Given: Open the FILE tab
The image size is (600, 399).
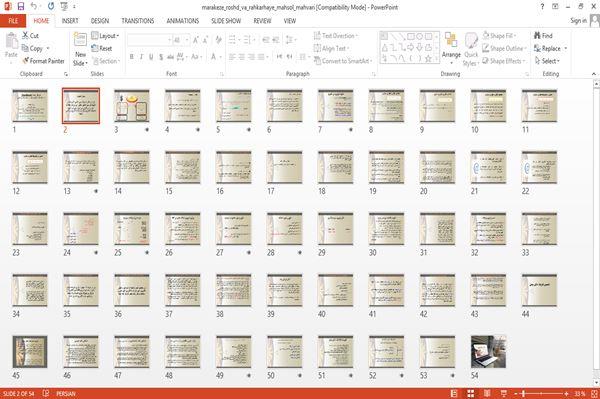Looking at the screenshot, I should (x=13, y=21).
